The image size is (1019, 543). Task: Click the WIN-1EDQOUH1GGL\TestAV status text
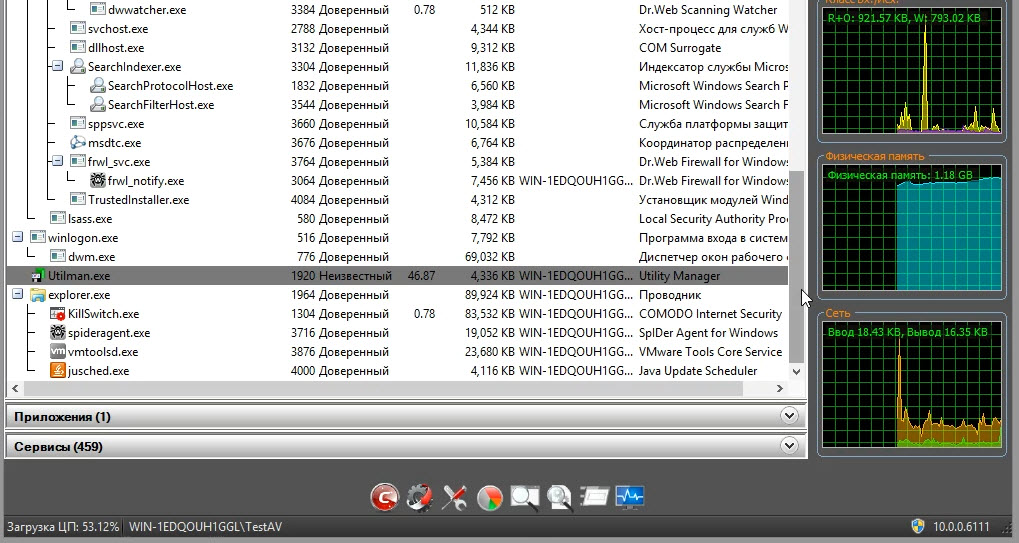coord(205,527)
